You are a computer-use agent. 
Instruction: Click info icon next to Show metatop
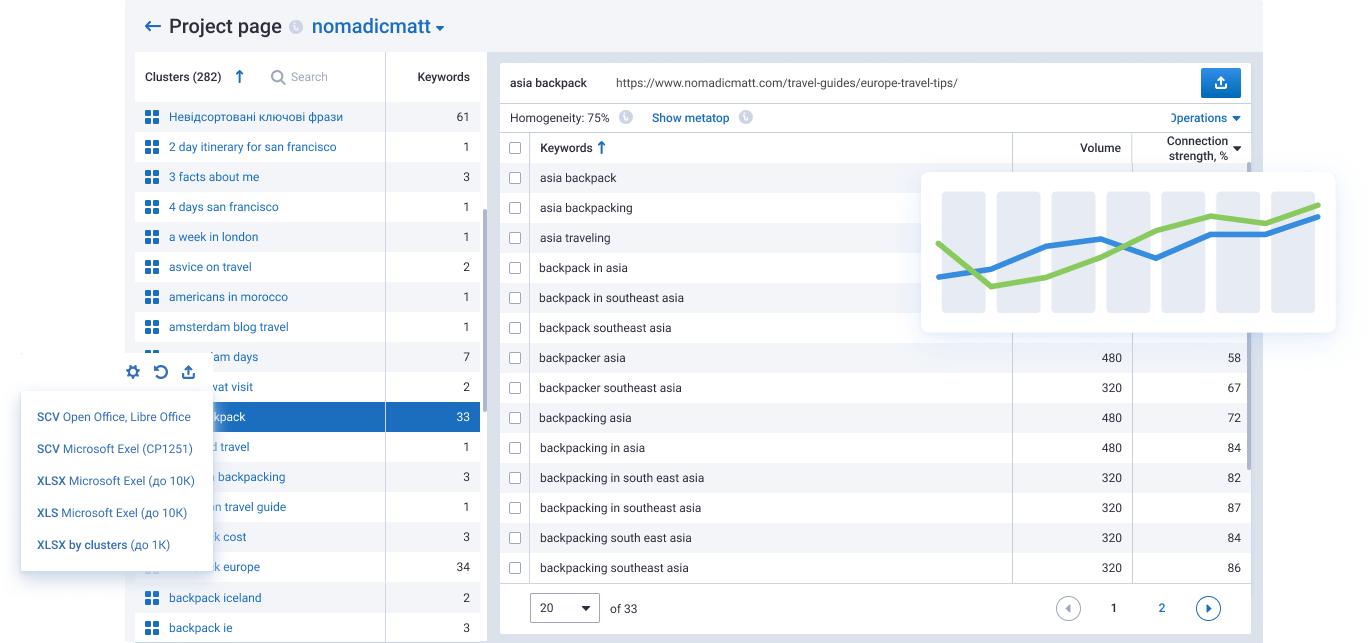tap(745, 118)
